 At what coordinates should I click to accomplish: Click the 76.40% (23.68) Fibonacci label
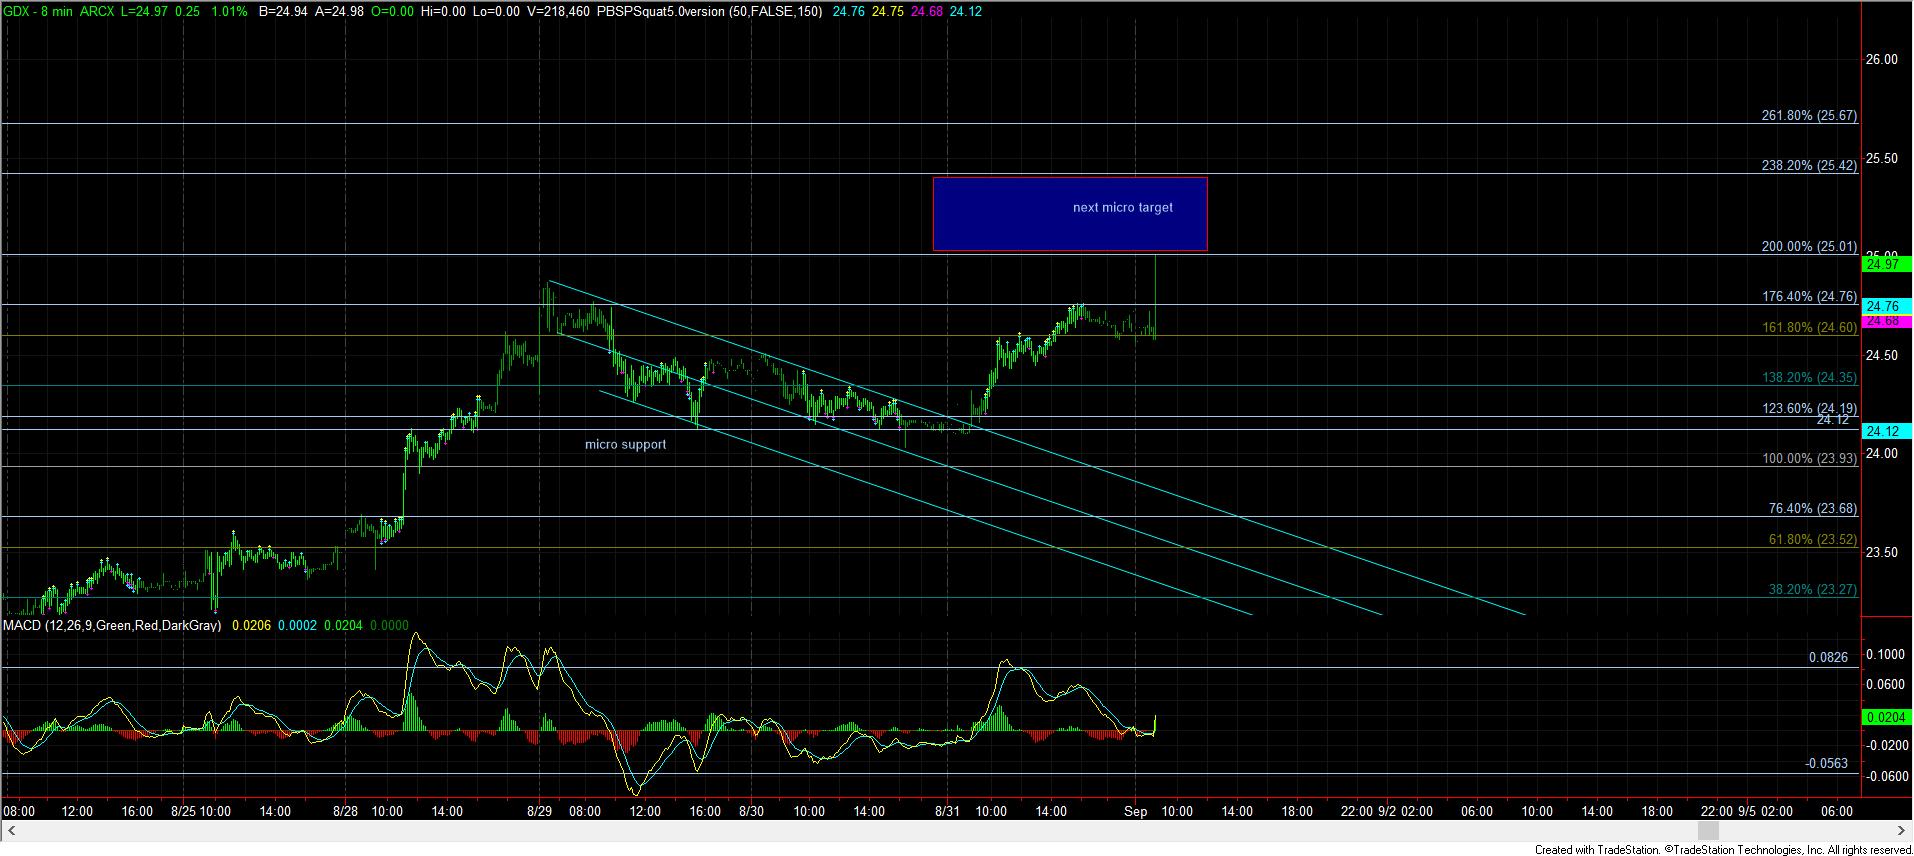(x=1812, y=509)
